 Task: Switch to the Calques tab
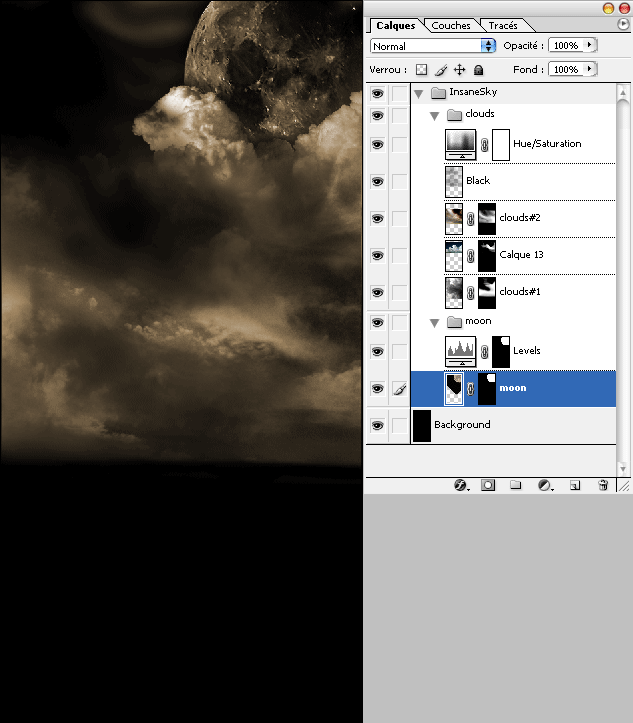[x=396, y=25]
